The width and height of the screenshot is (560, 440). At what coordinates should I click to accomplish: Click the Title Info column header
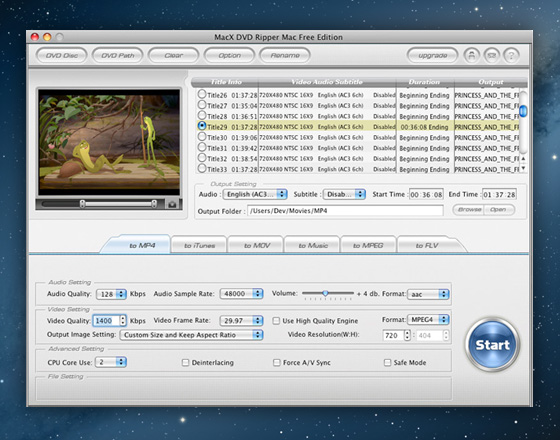click(x=226, y=82)
